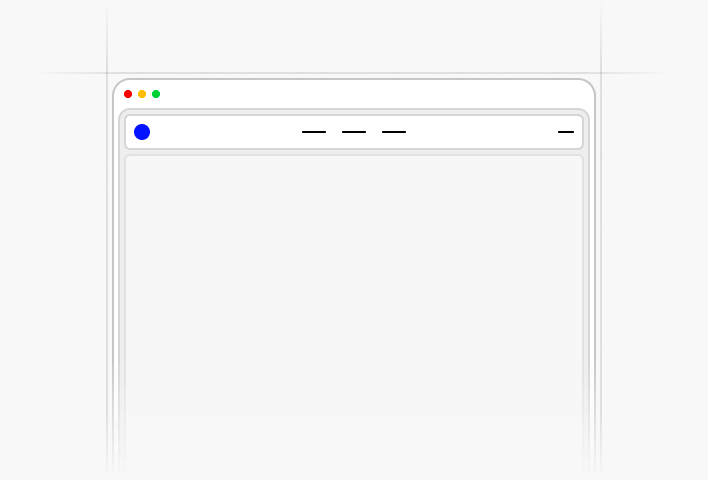This screenshot has width=708, height=480.
Task: Click the title bar area beside the green dot
Action: coord(361,94)
